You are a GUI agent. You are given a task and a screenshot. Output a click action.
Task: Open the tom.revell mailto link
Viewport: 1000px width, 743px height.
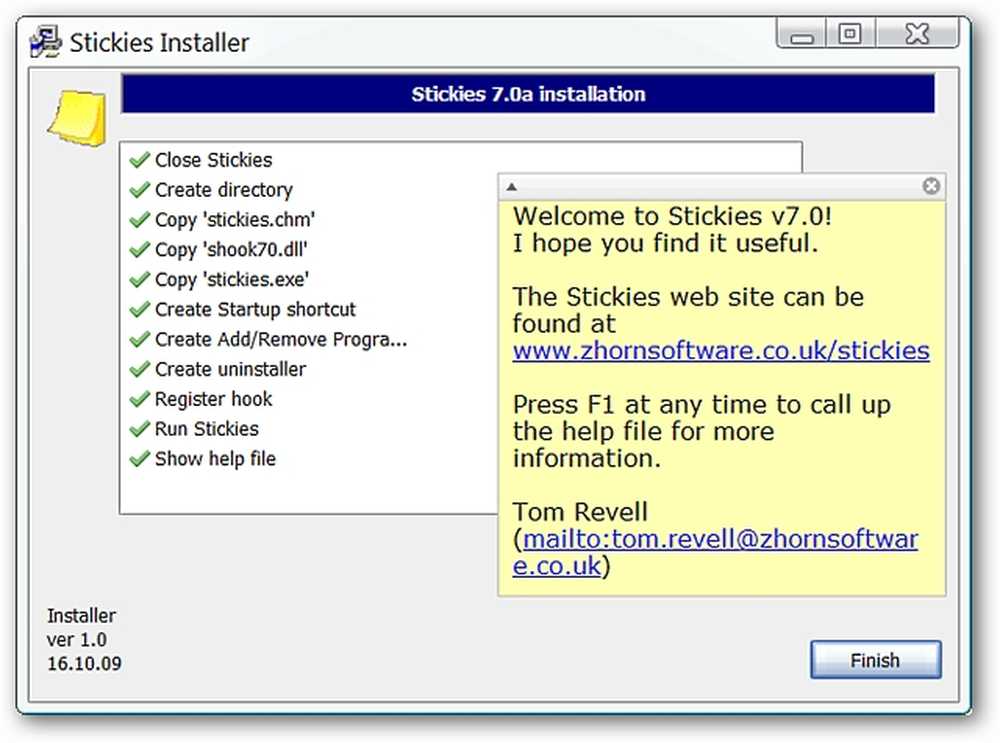point(716,552)
